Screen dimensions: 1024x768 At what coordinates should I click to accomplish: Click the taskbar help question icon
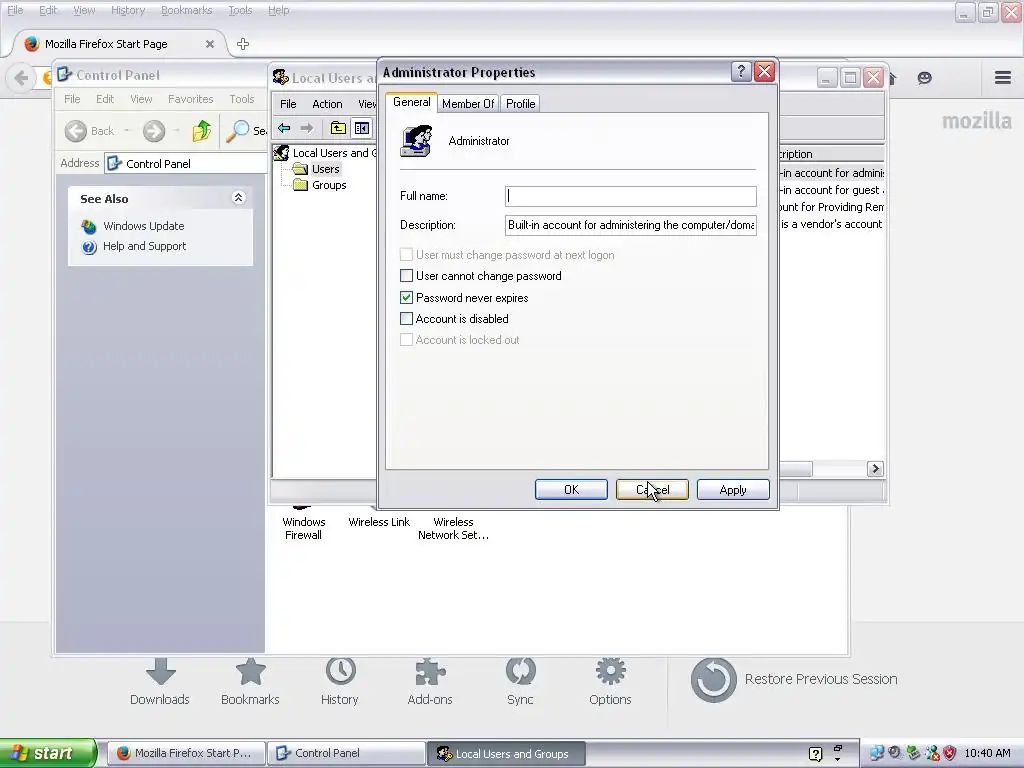[815, 754]
